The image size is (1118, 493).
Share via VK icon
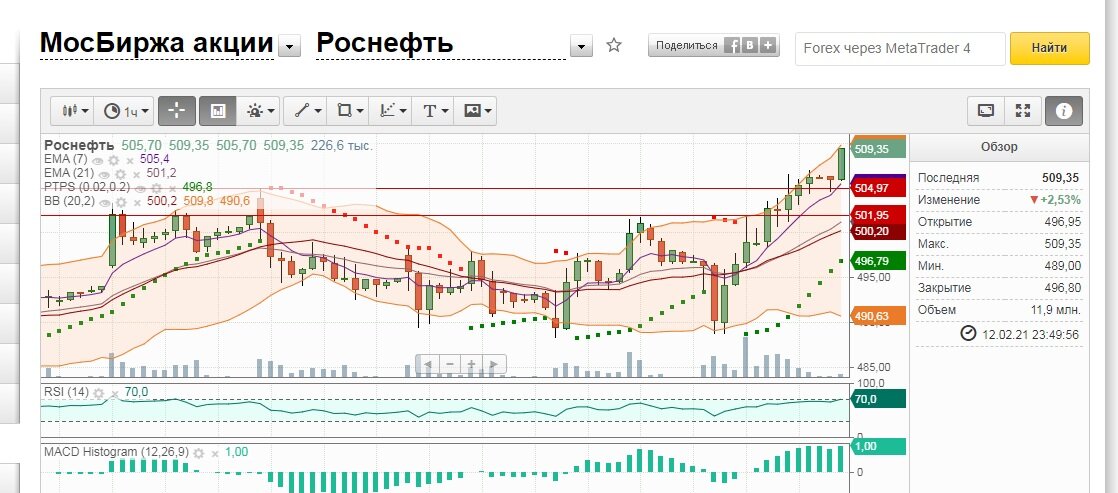[x=749, y=46]
